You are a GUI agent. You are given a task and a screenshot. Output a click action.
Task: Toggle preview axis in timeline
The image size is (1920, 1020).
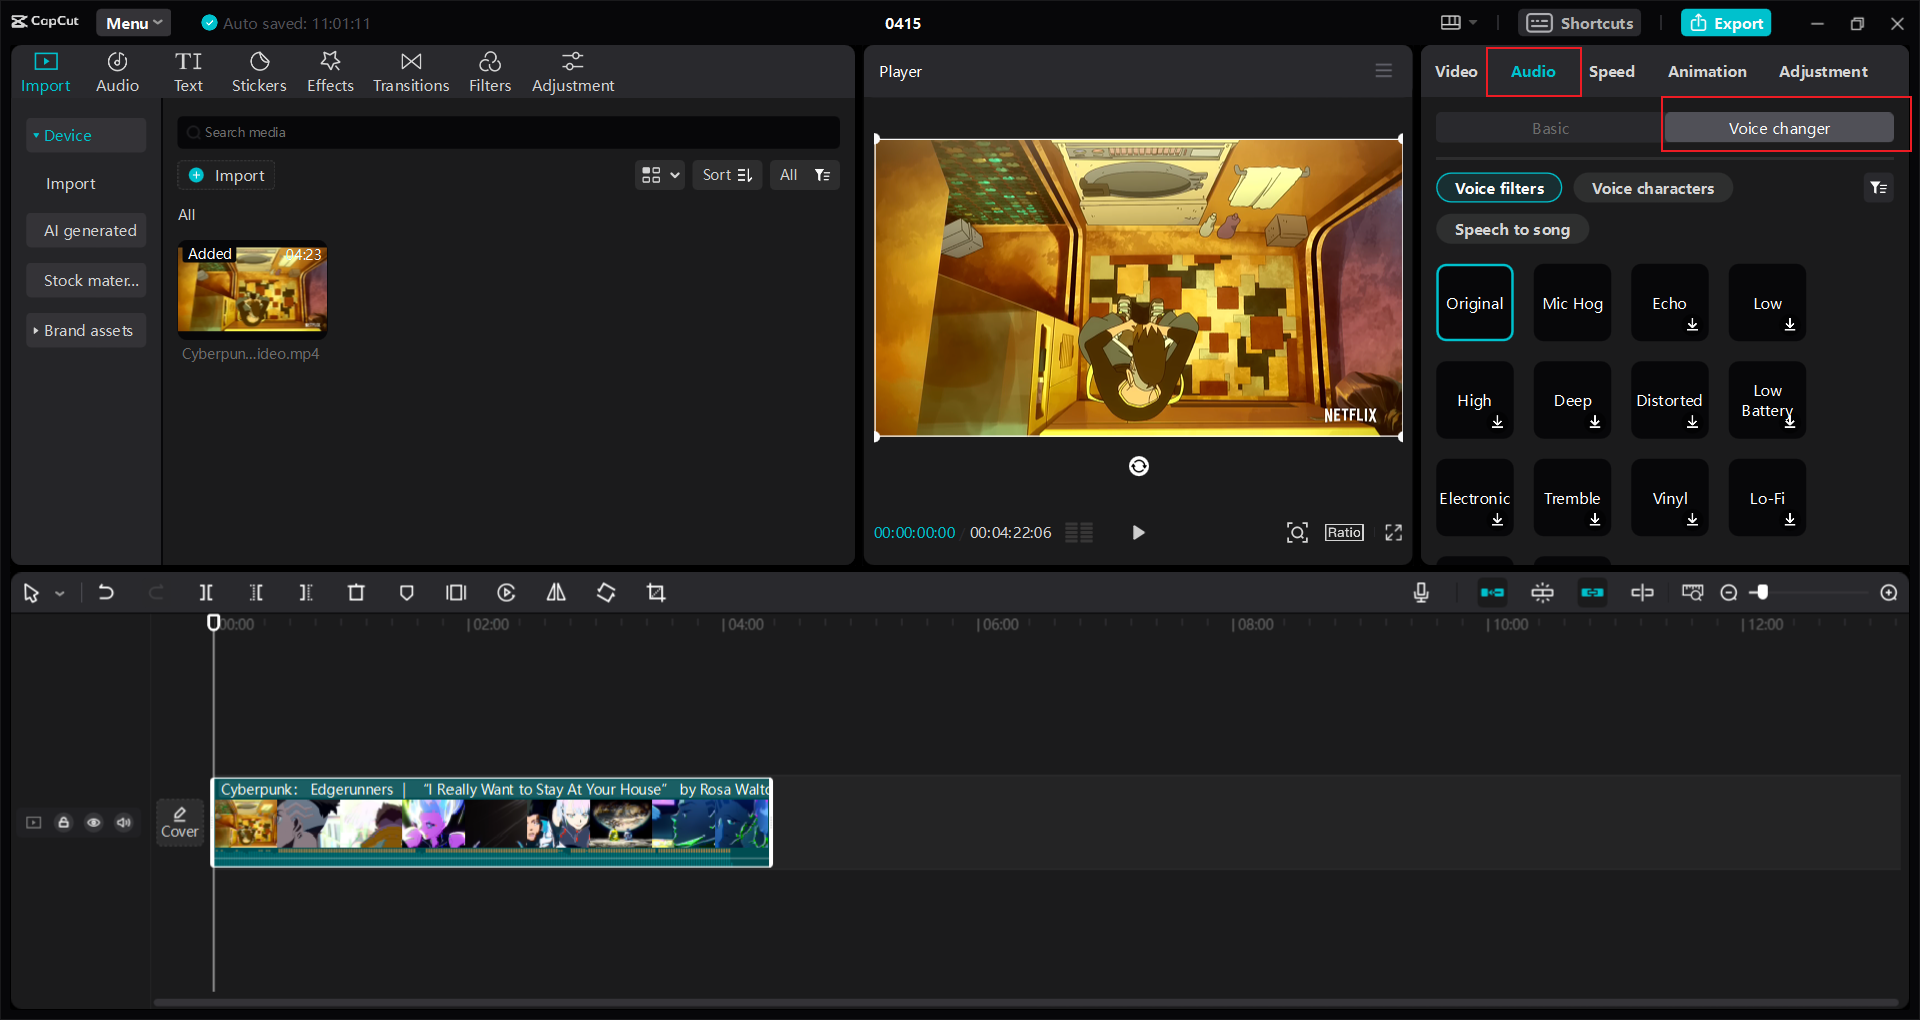[1642, 593]
